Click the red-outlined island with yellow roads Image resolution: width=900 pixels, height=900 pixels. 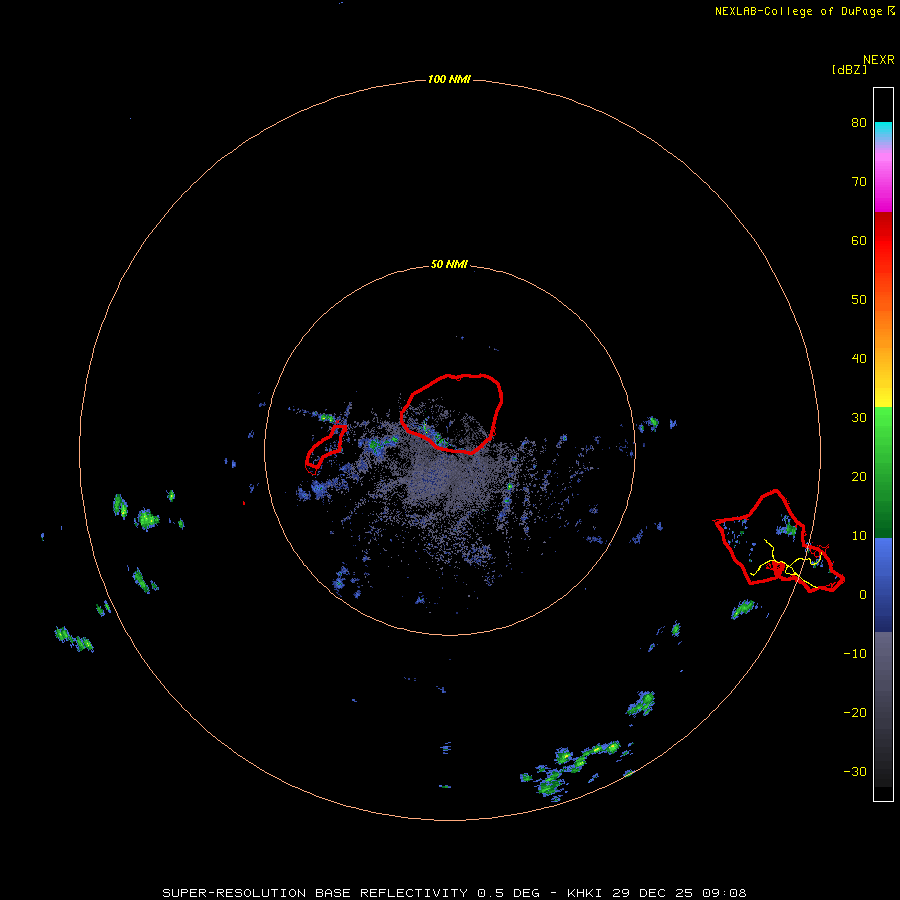pyautogui.click(x=779, y=541)
